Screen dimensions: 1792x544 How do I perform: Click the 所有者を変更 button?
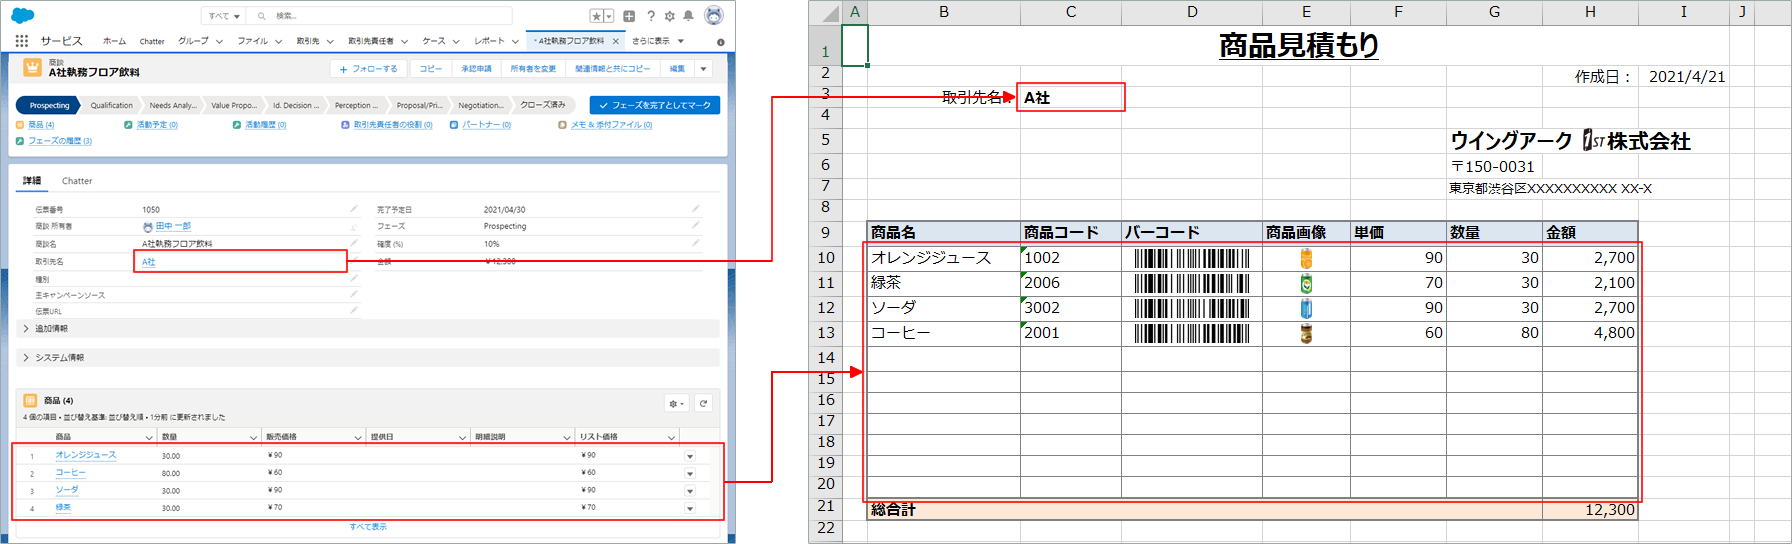(533, 69)
